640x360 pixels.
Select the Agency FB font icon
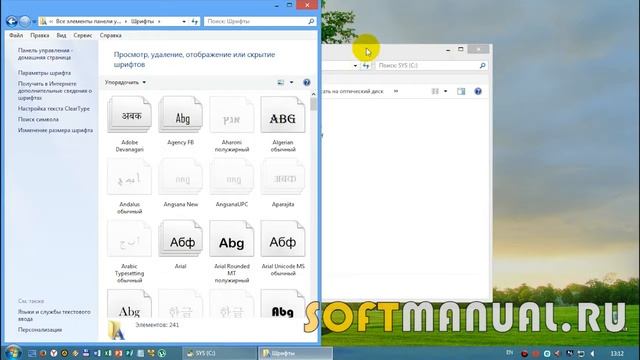(180, 115)
